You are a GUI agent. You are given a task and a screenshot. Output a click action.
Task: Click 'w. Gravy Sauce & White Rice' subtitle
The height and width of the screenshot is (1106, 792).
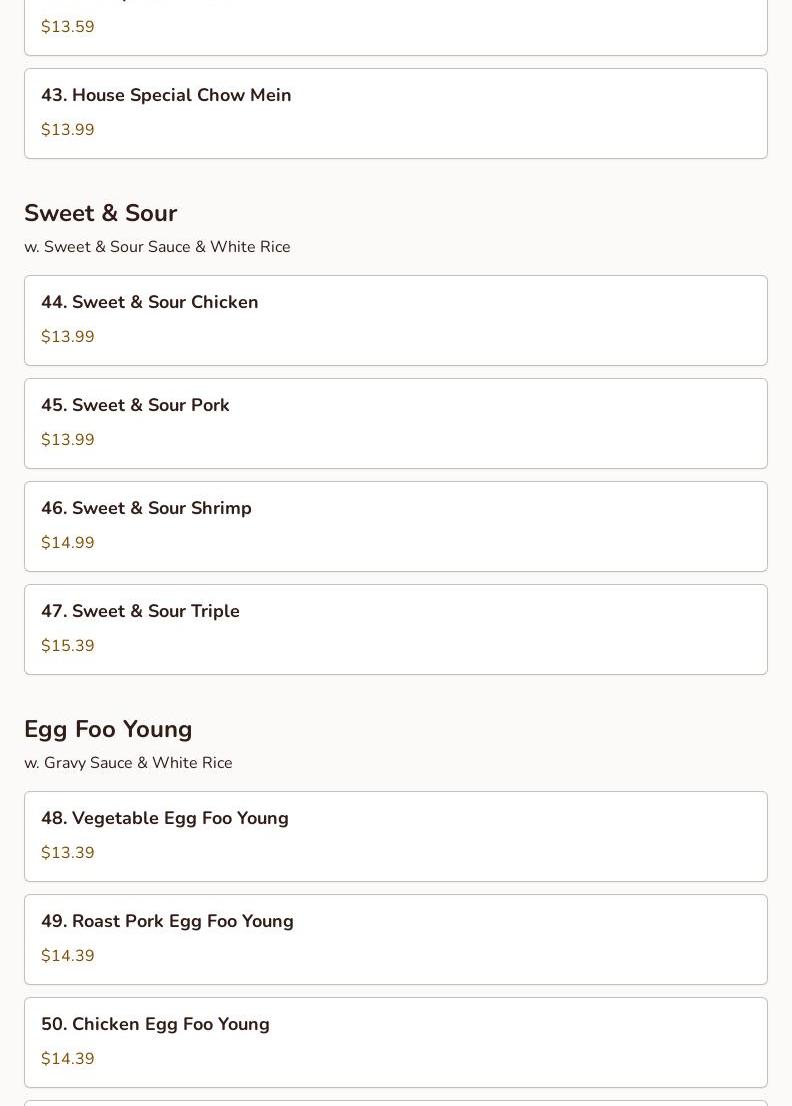(x=128, y=763)
